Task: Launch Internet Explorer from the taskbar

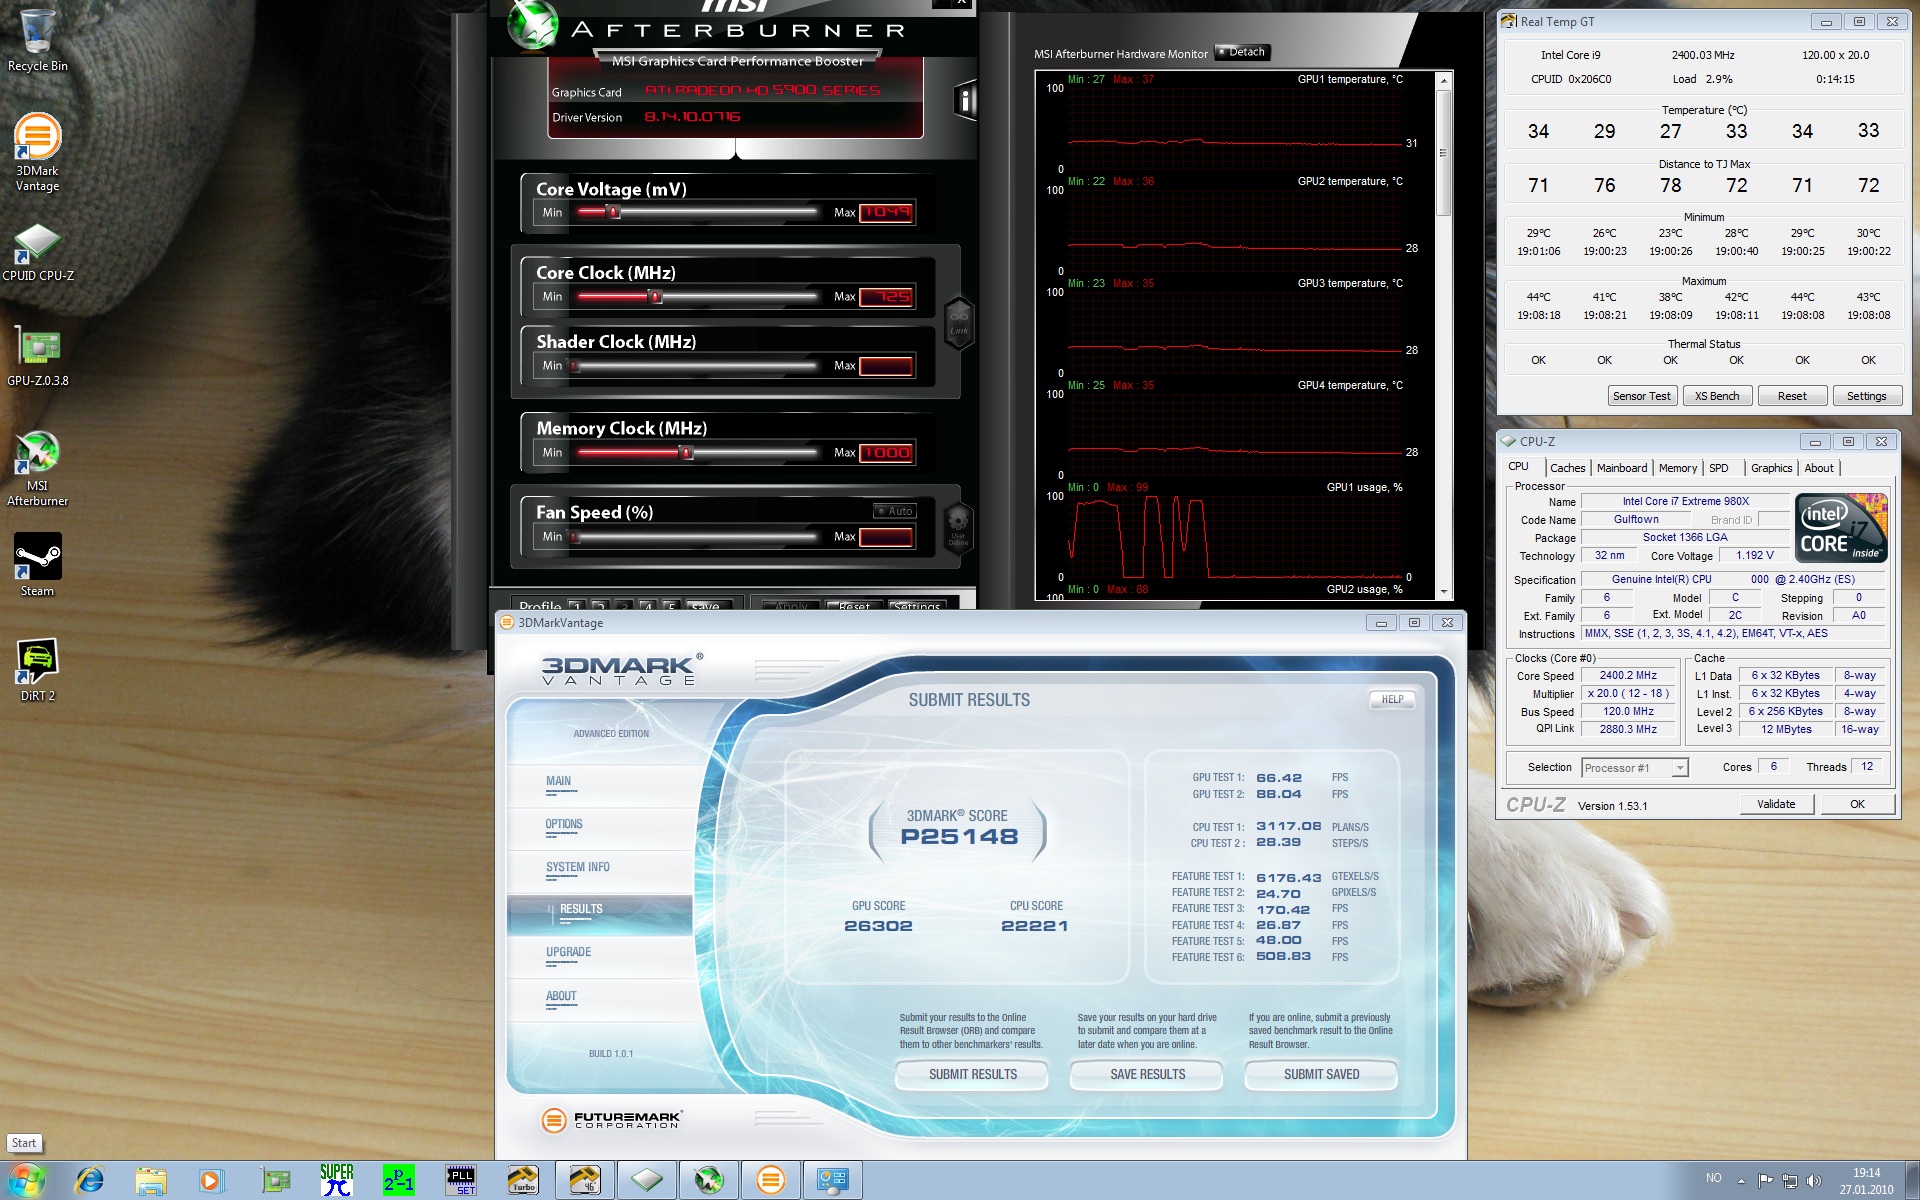Action: [x=90, y=1180]
